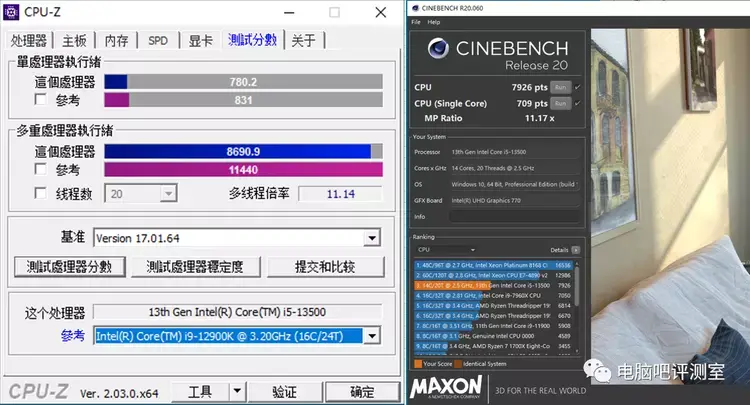Open the thread count dropdown showing 20
Image resolution: width=750 pixels, height=405 pixels.
tap(168, 194)
